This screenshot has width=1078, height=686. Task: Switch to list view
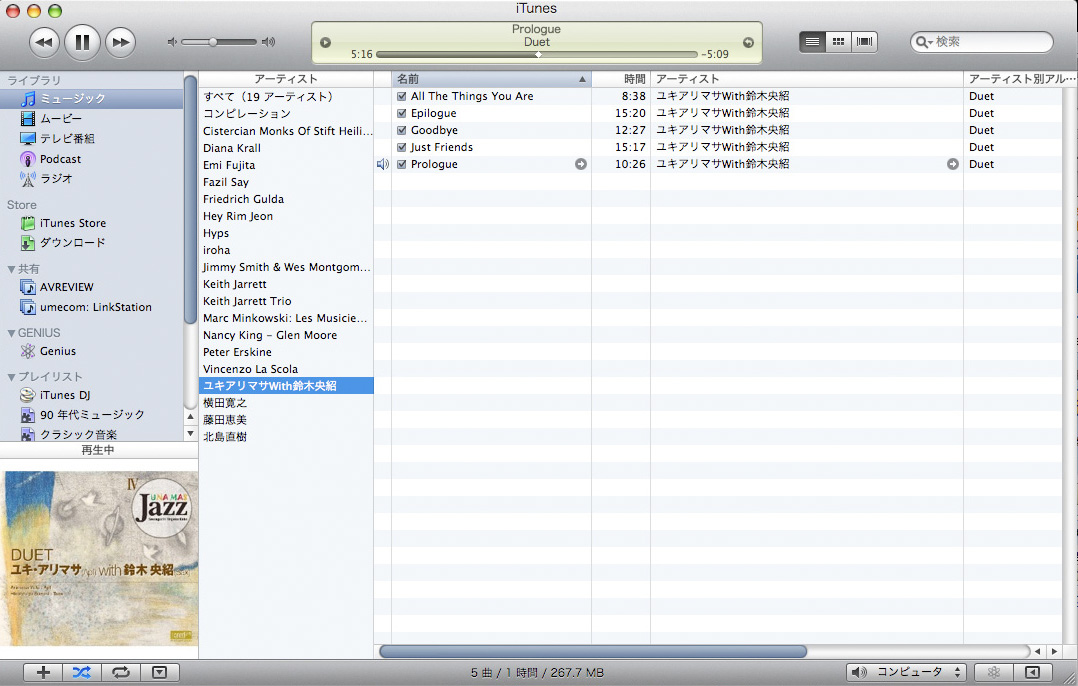click(813, 42)
